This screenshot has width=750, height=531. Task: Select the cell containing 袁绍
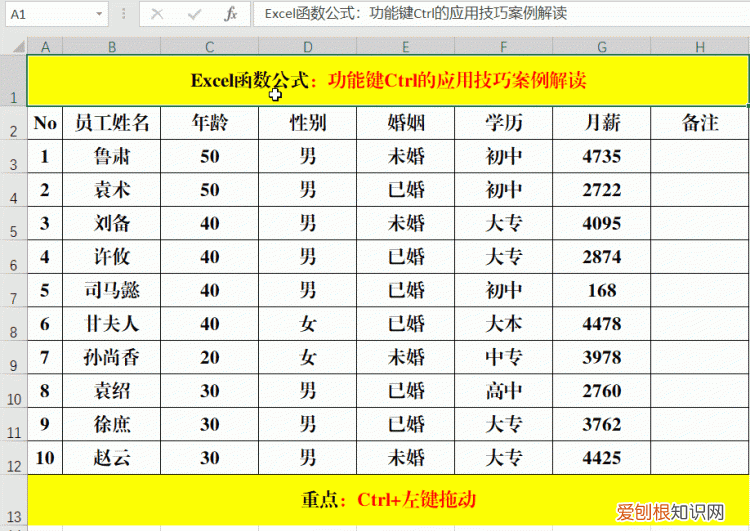[111, 391]
